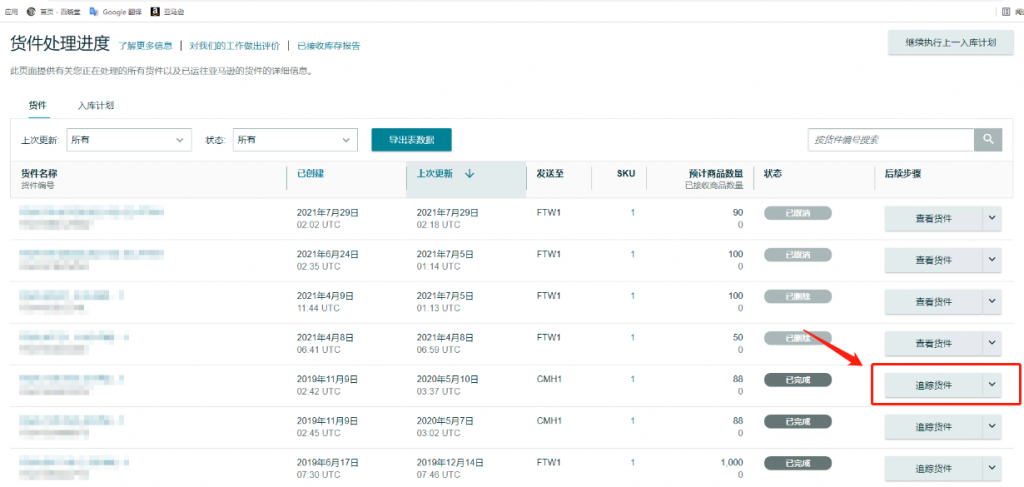The image size is (1024, 487).
Task: Click the 2019年12月14日 last-updated date
Action: click(450, 462)
